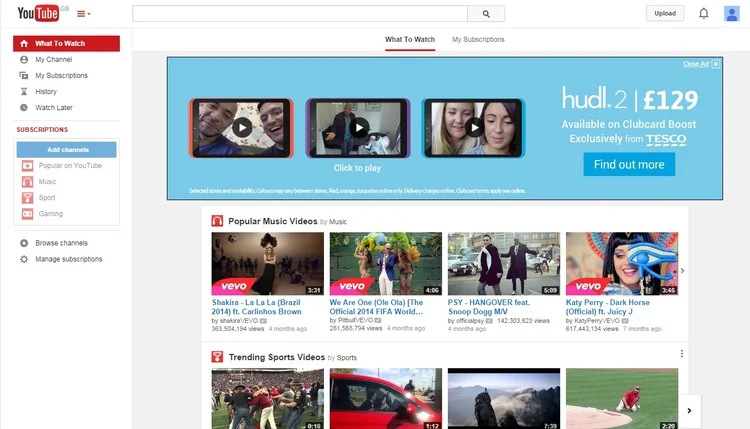
Task: Click the Gaming controller icon in sidebar
Action: pyautogui.click(x=27, y=214)
